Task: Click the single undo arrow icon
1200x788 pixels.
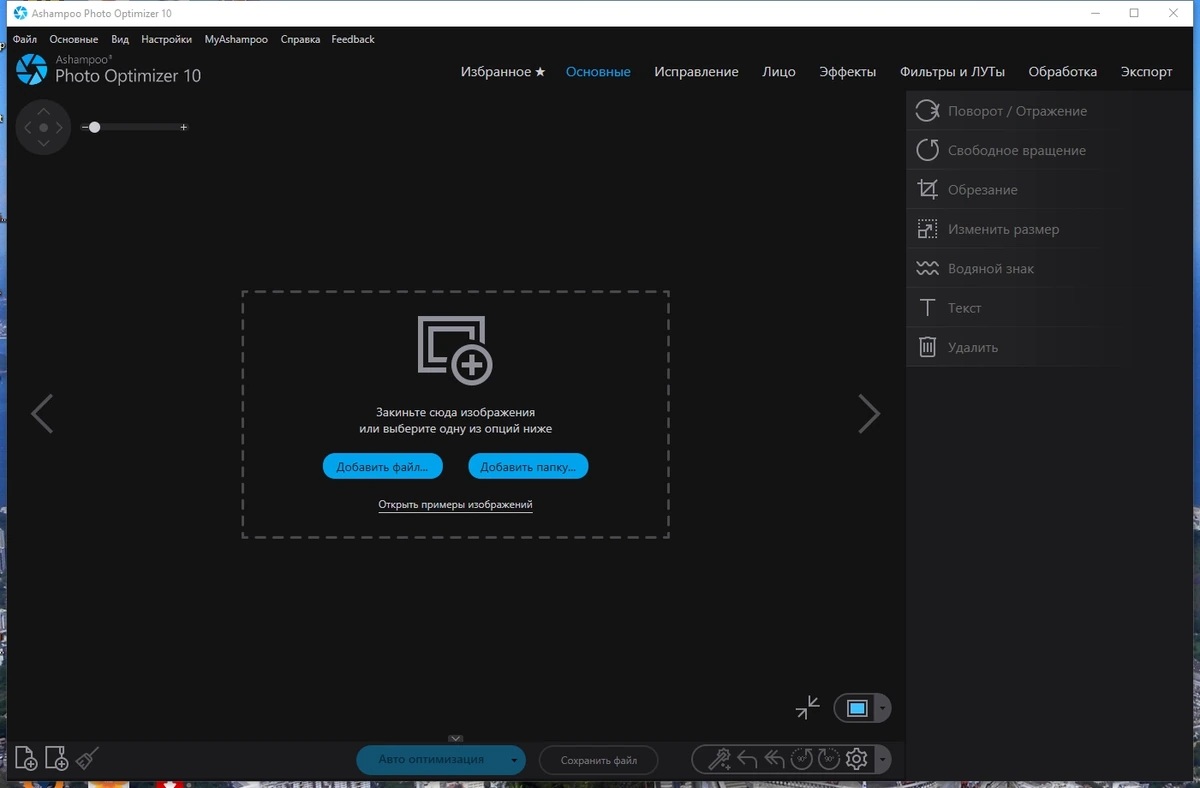Action: (747, 759)
